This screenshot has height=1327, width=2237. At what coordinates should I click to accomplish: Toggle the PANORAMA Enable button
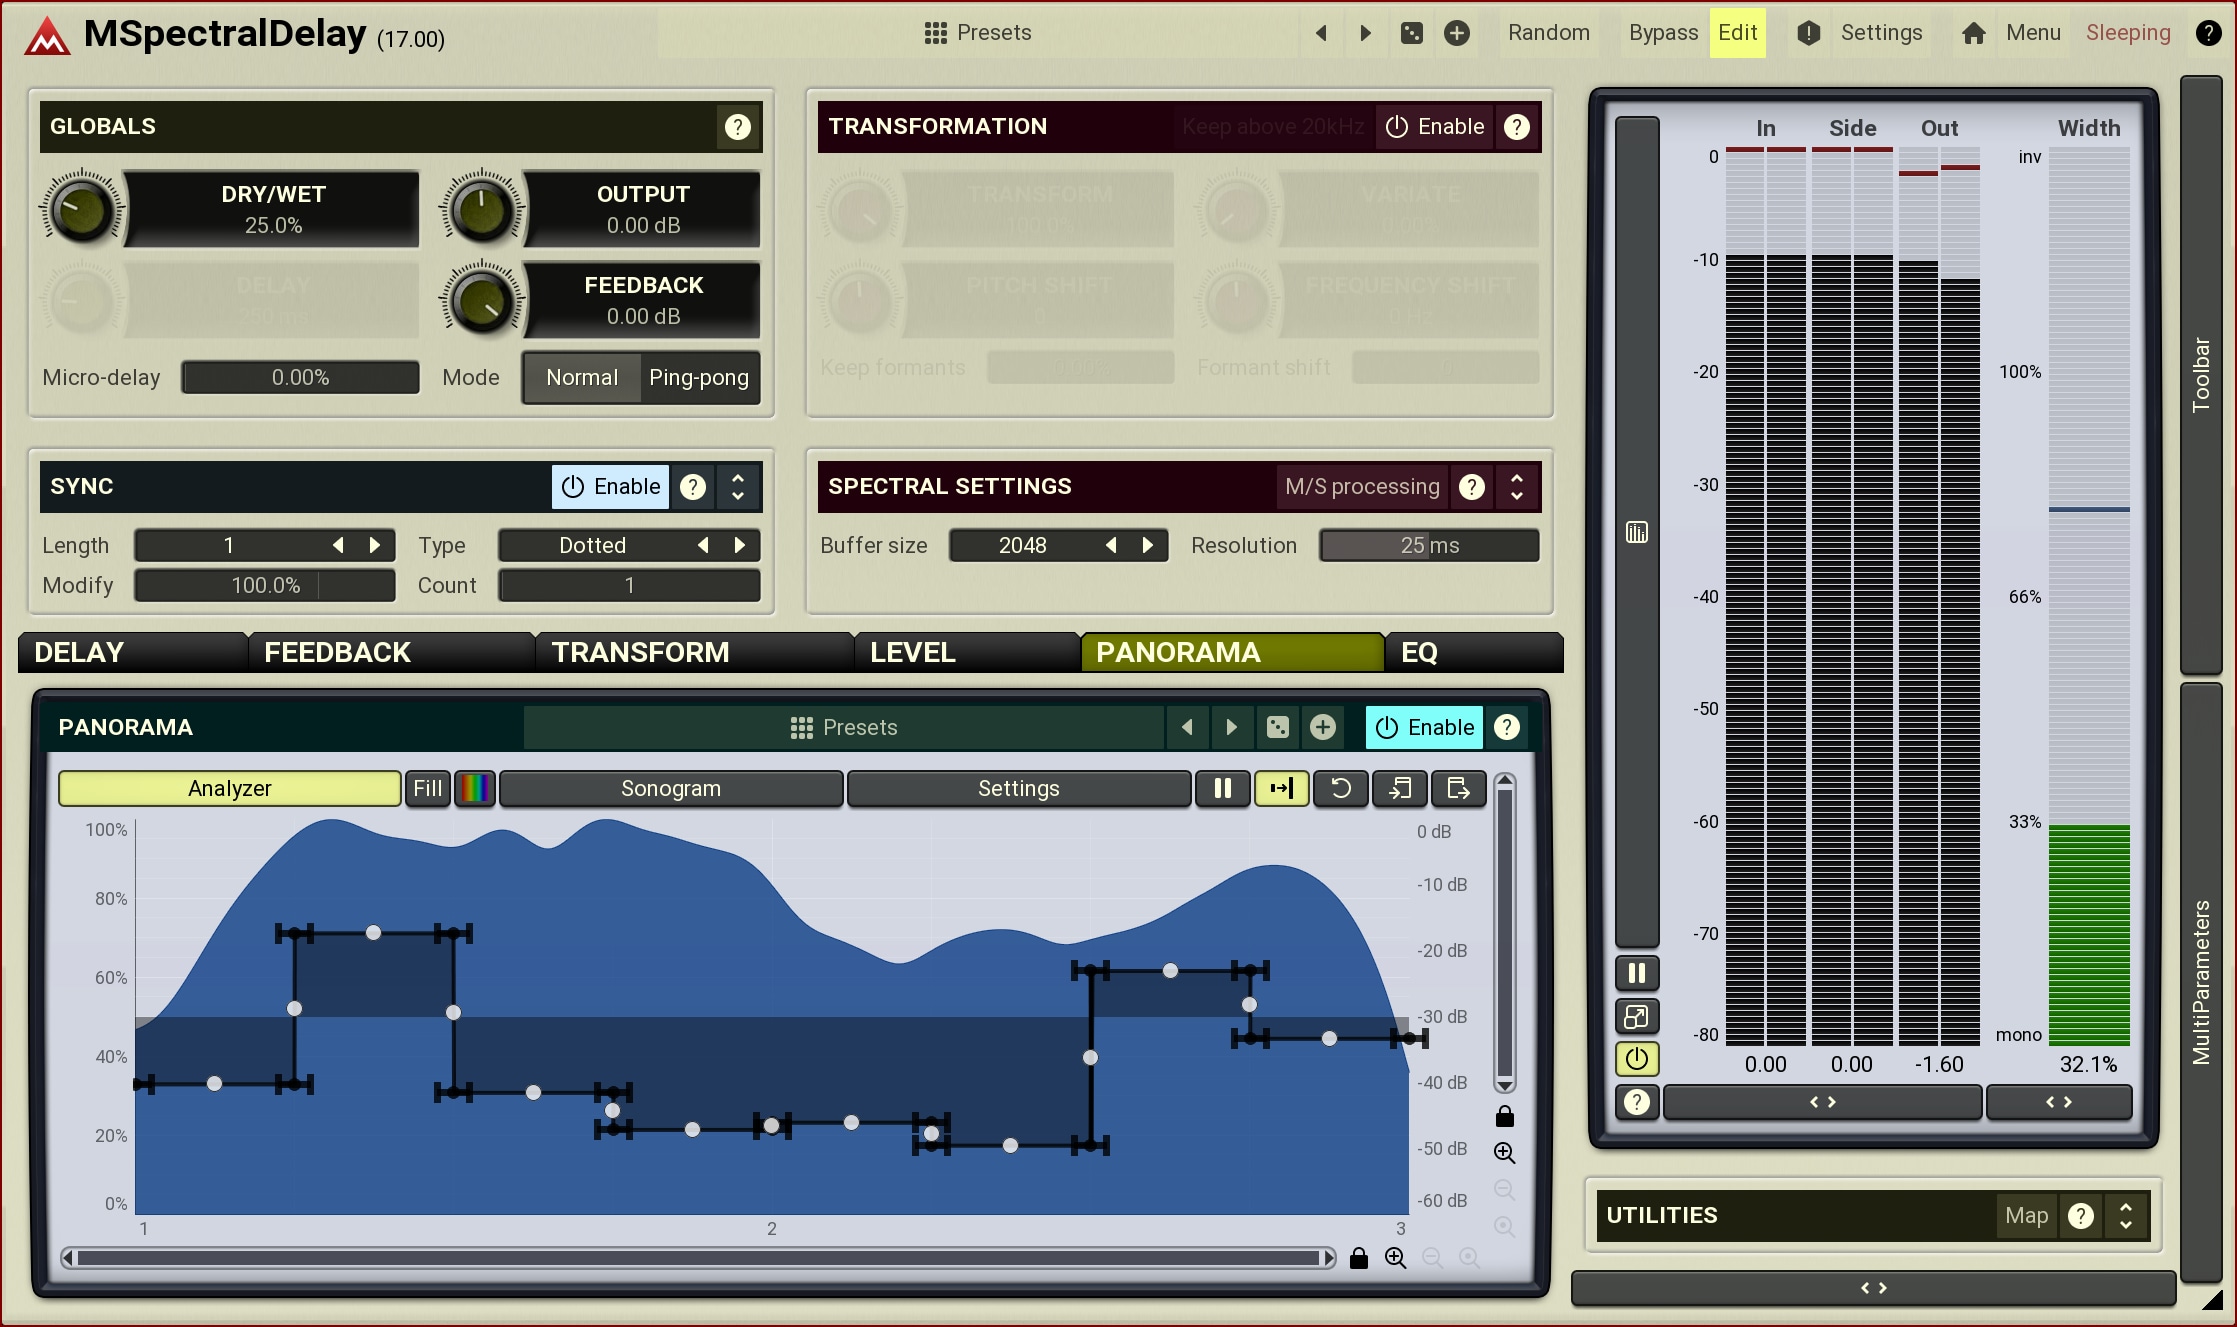tap(1424, 728)
